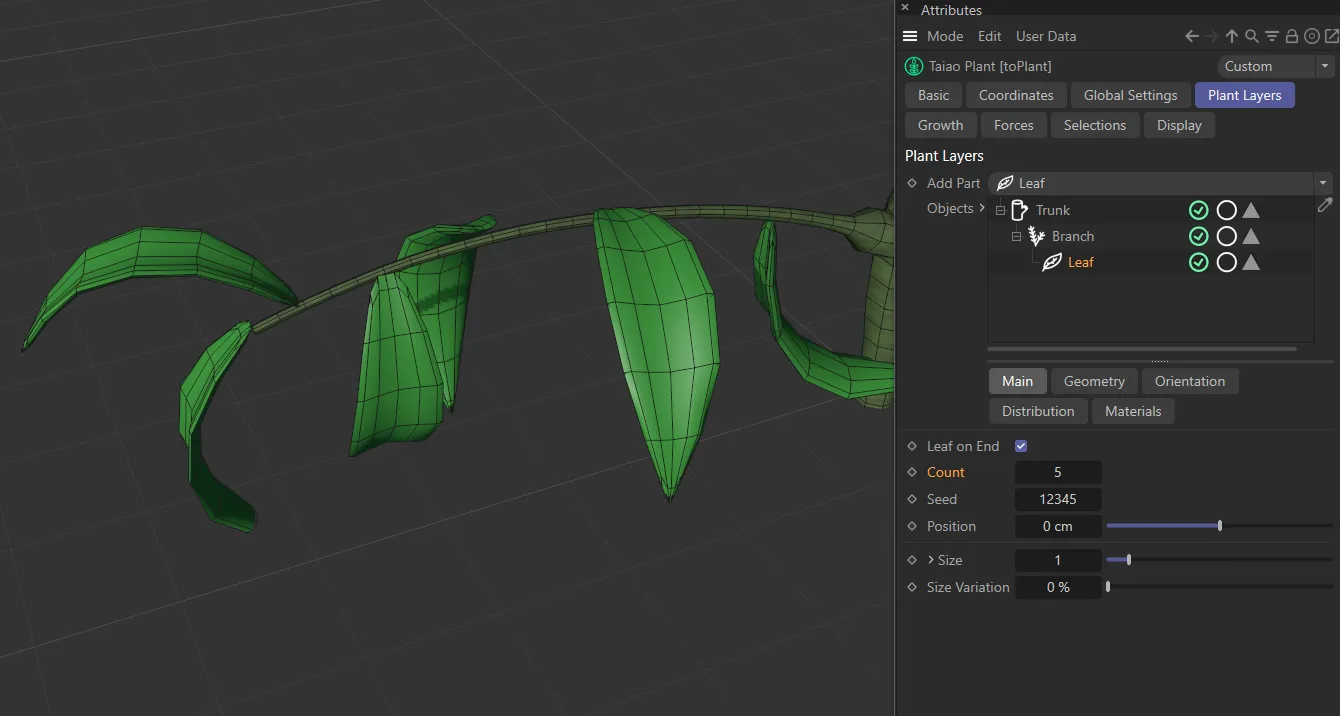Enable the Leaf on End checkbox
This screenshot has width=1340, height=716.
pyautogui.click(x=1021, y=446)
